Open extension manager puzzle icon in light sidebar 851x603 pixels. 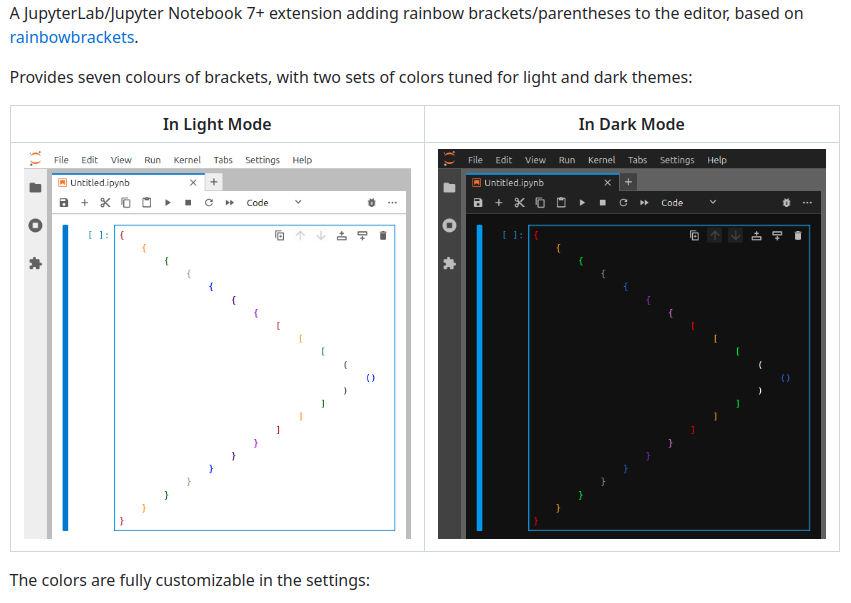tap(35, 263)
